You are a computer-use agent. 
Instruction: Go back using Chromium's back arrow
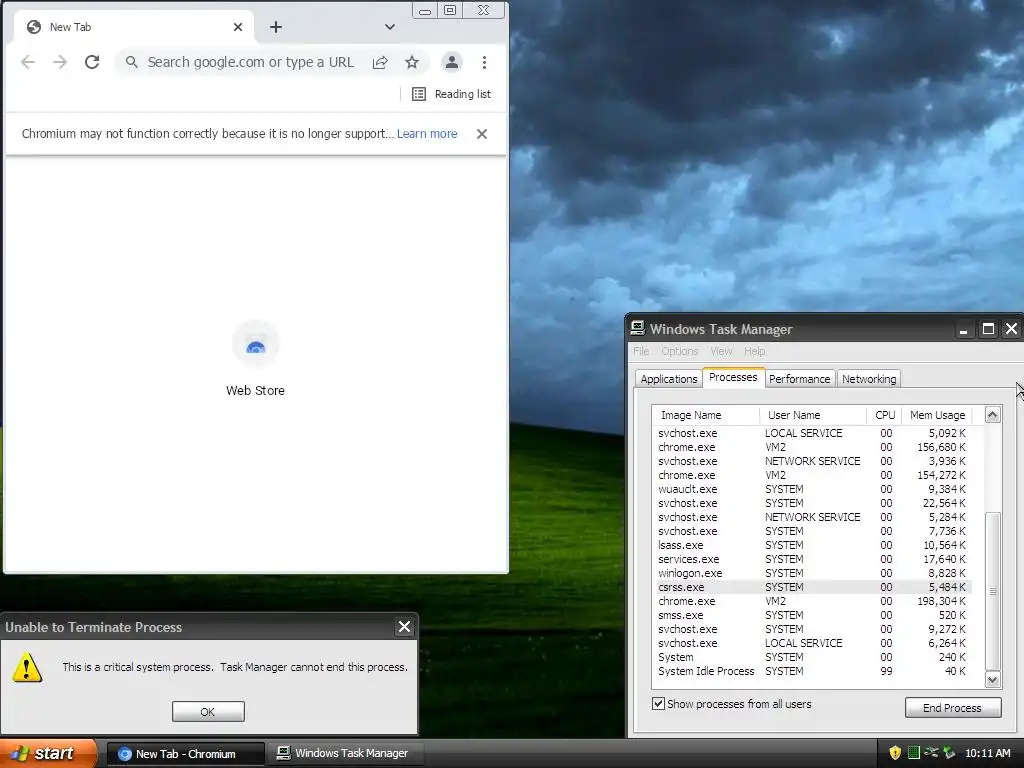tap(27, 62)
